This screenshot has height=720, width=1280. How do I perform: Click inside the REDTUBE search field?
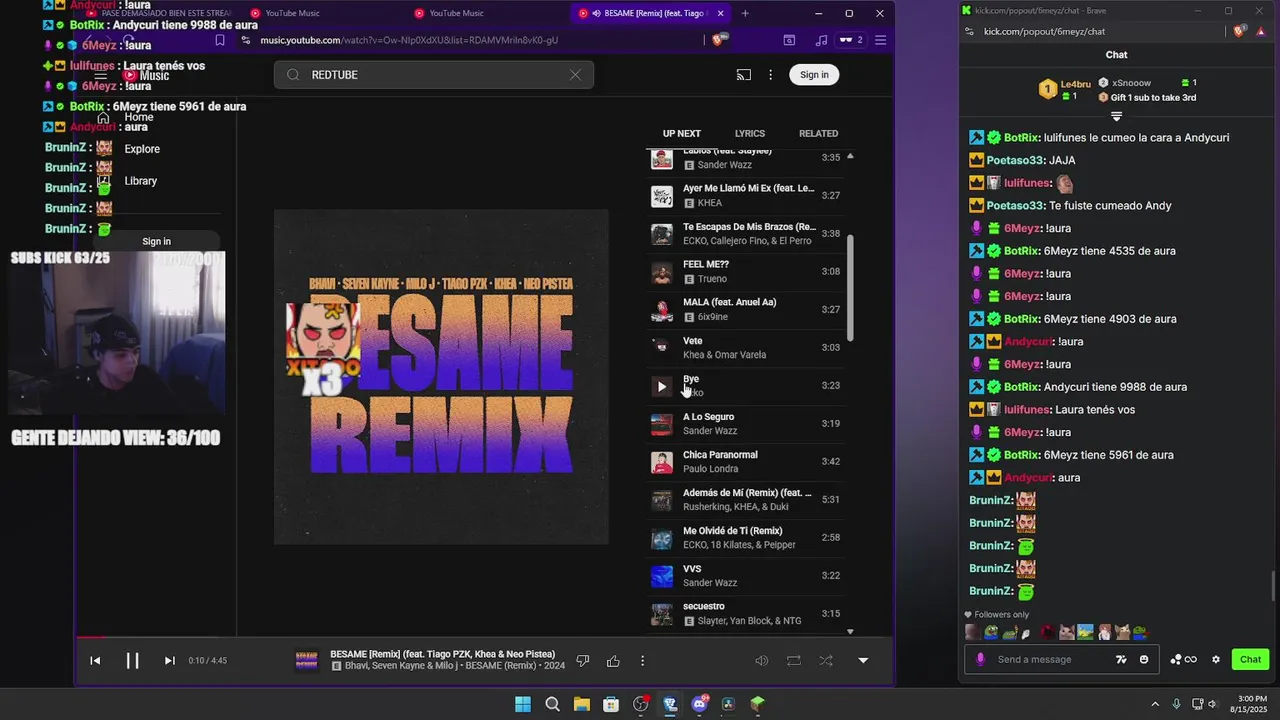[x=433, y=75]
